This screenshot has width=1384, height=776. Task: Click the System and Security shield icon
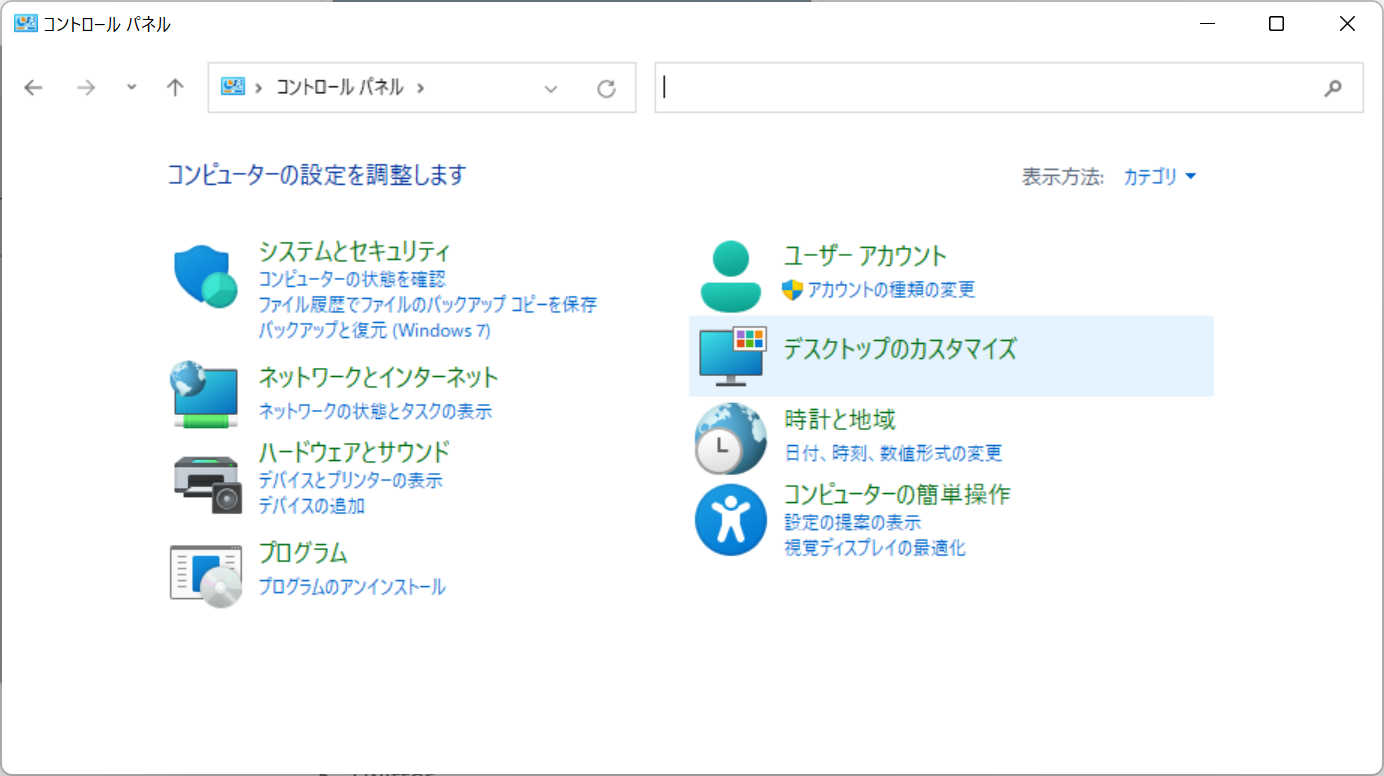(206, 277)
